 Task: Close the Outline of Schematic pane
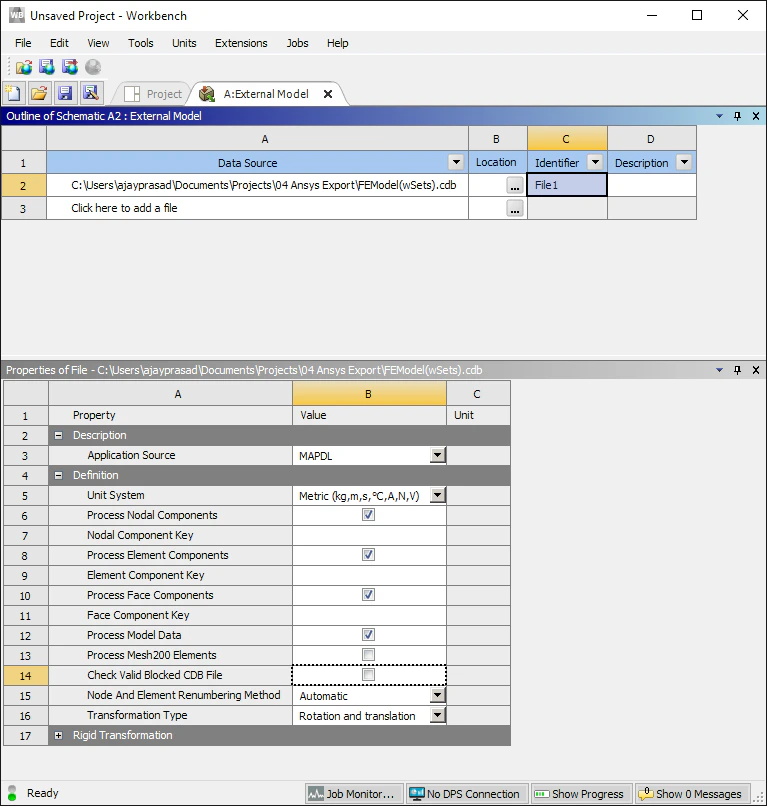[756, 116]
